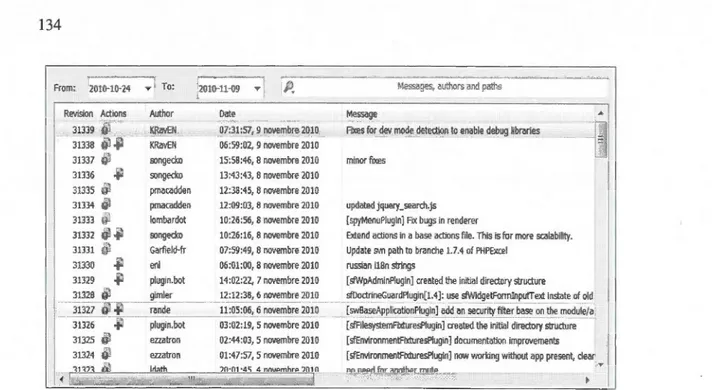712x390 pixels.
Task: Open the To date dropdown arrow
Action: 257,89
